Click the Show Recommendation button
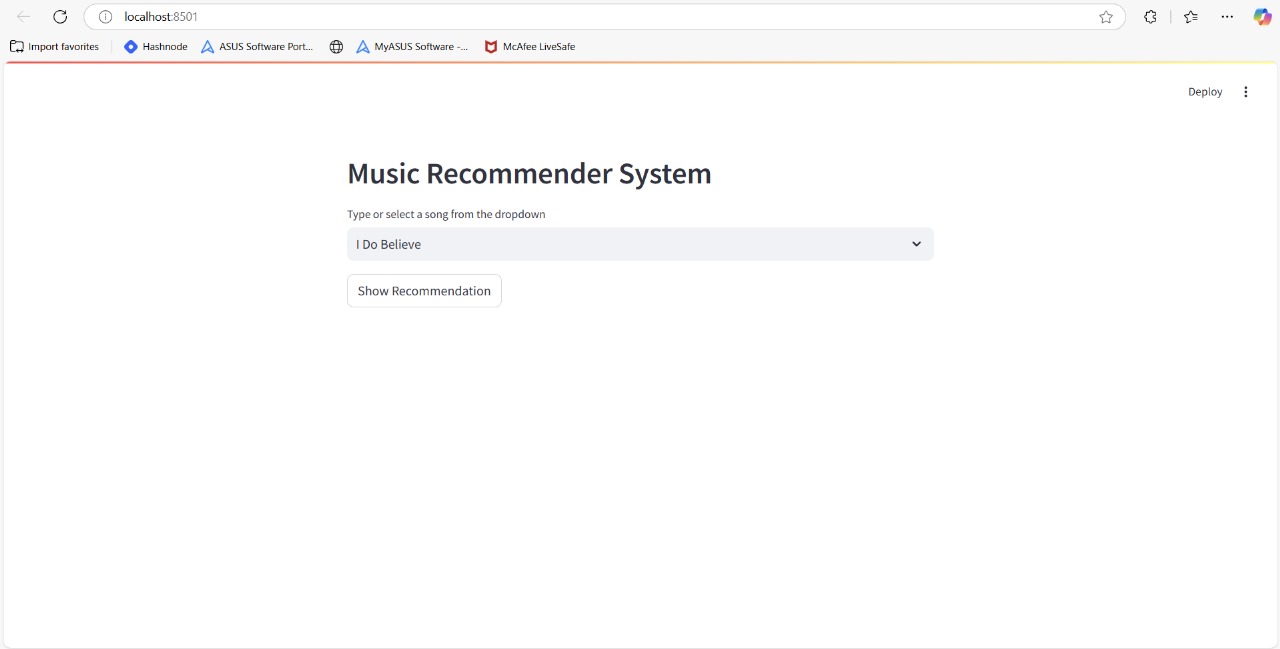Image resolution: width=1280 pixels, height=649 pixels. click(x=424, y=291)
